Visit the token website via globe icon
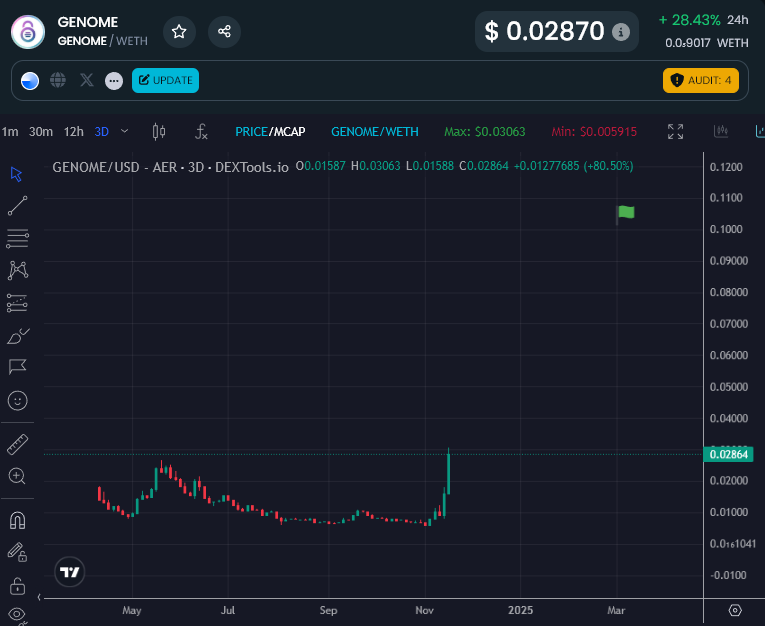765x626 pixels. coord(58,80)
